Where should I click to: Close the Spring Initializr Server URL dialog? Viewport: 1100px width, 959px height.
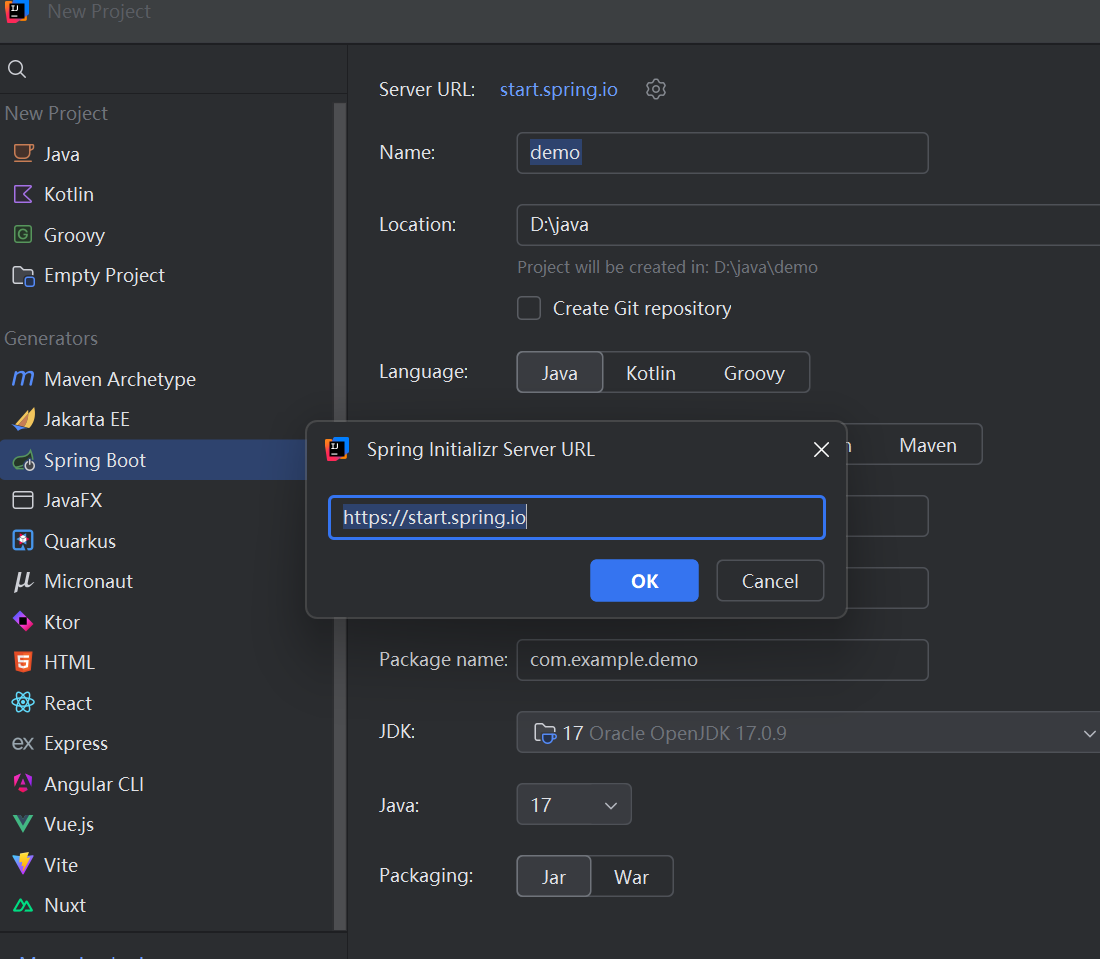coord(821,450)
